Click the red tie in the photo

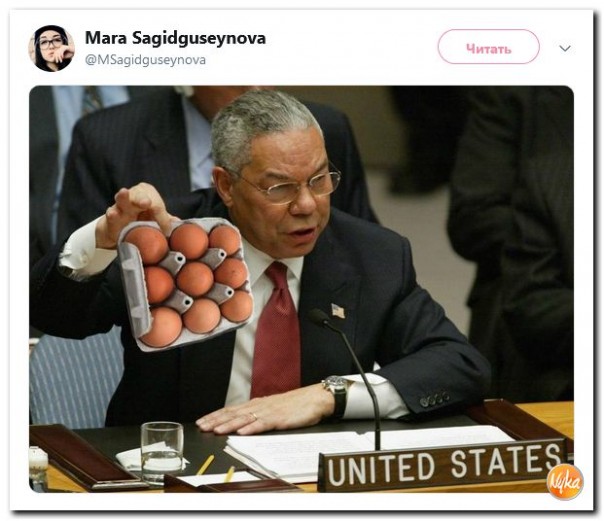tap(275, 330)
